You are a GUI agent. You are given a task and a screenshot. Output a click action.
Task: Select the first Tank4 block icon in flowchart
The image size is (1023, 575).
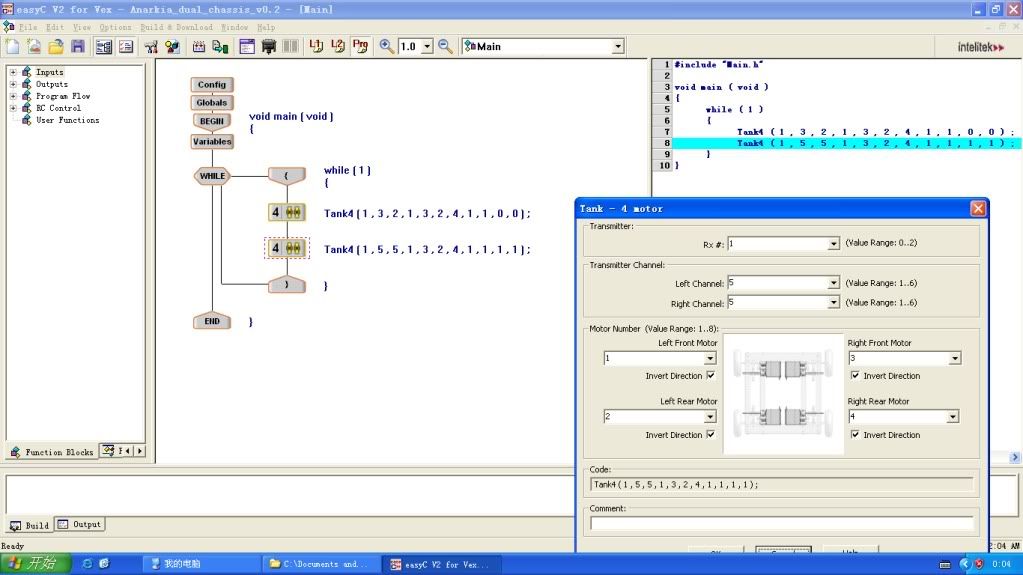pos(286,212)
